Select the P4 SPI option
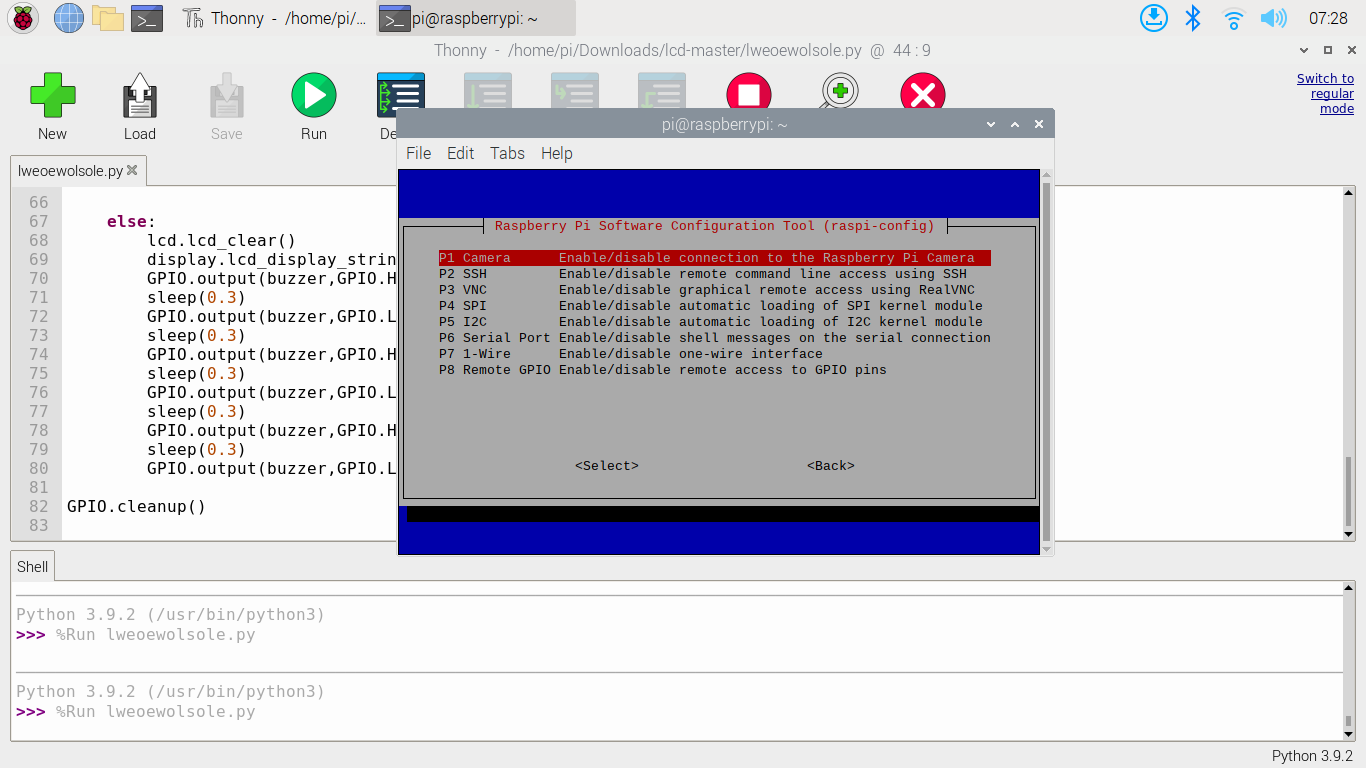This screenshot has height=768, width=1366. pos(715,306)
